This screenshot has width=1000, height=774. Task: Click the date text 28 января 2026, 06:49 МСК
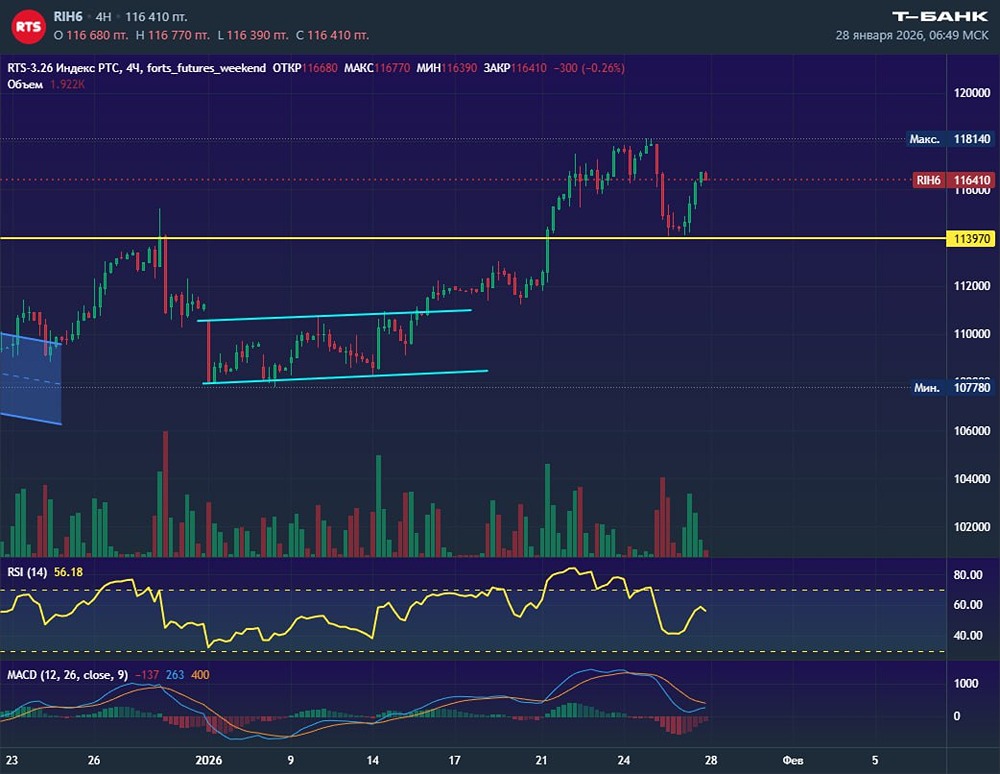(x=912, y=35)
